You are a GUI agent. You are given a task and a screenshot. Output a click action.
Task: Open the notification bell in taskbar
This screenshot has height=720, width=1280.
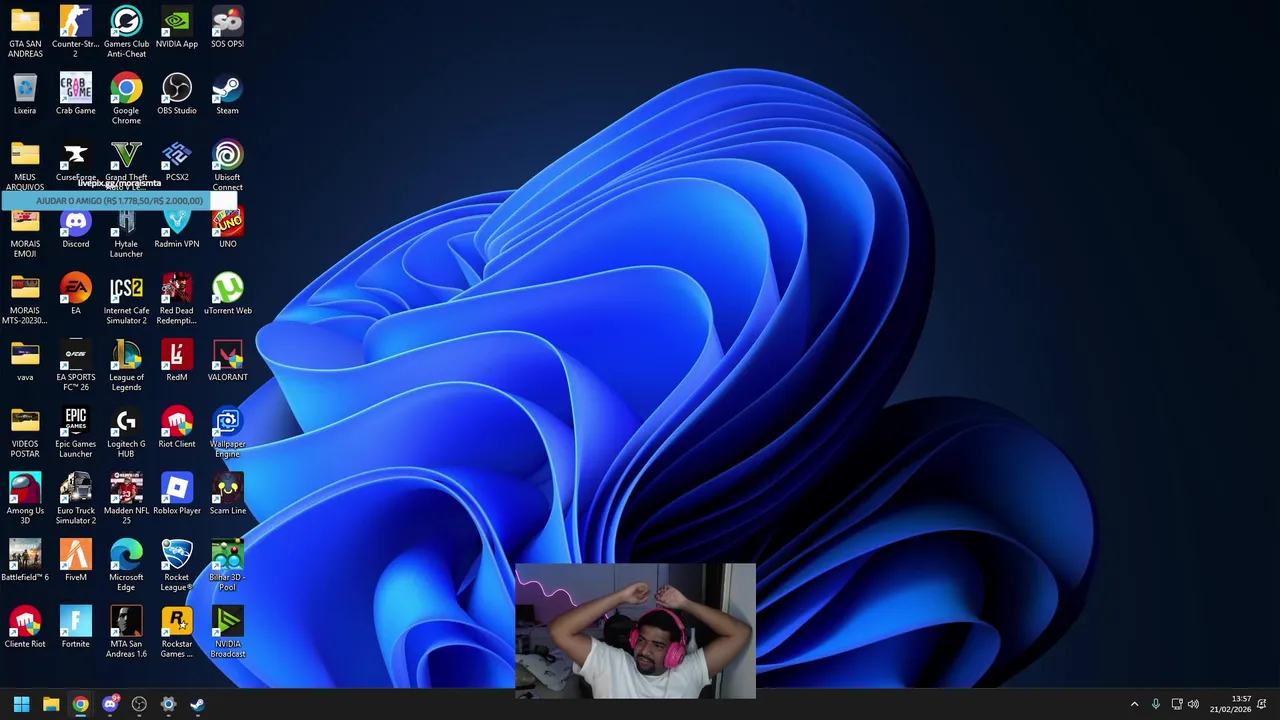1262,705
